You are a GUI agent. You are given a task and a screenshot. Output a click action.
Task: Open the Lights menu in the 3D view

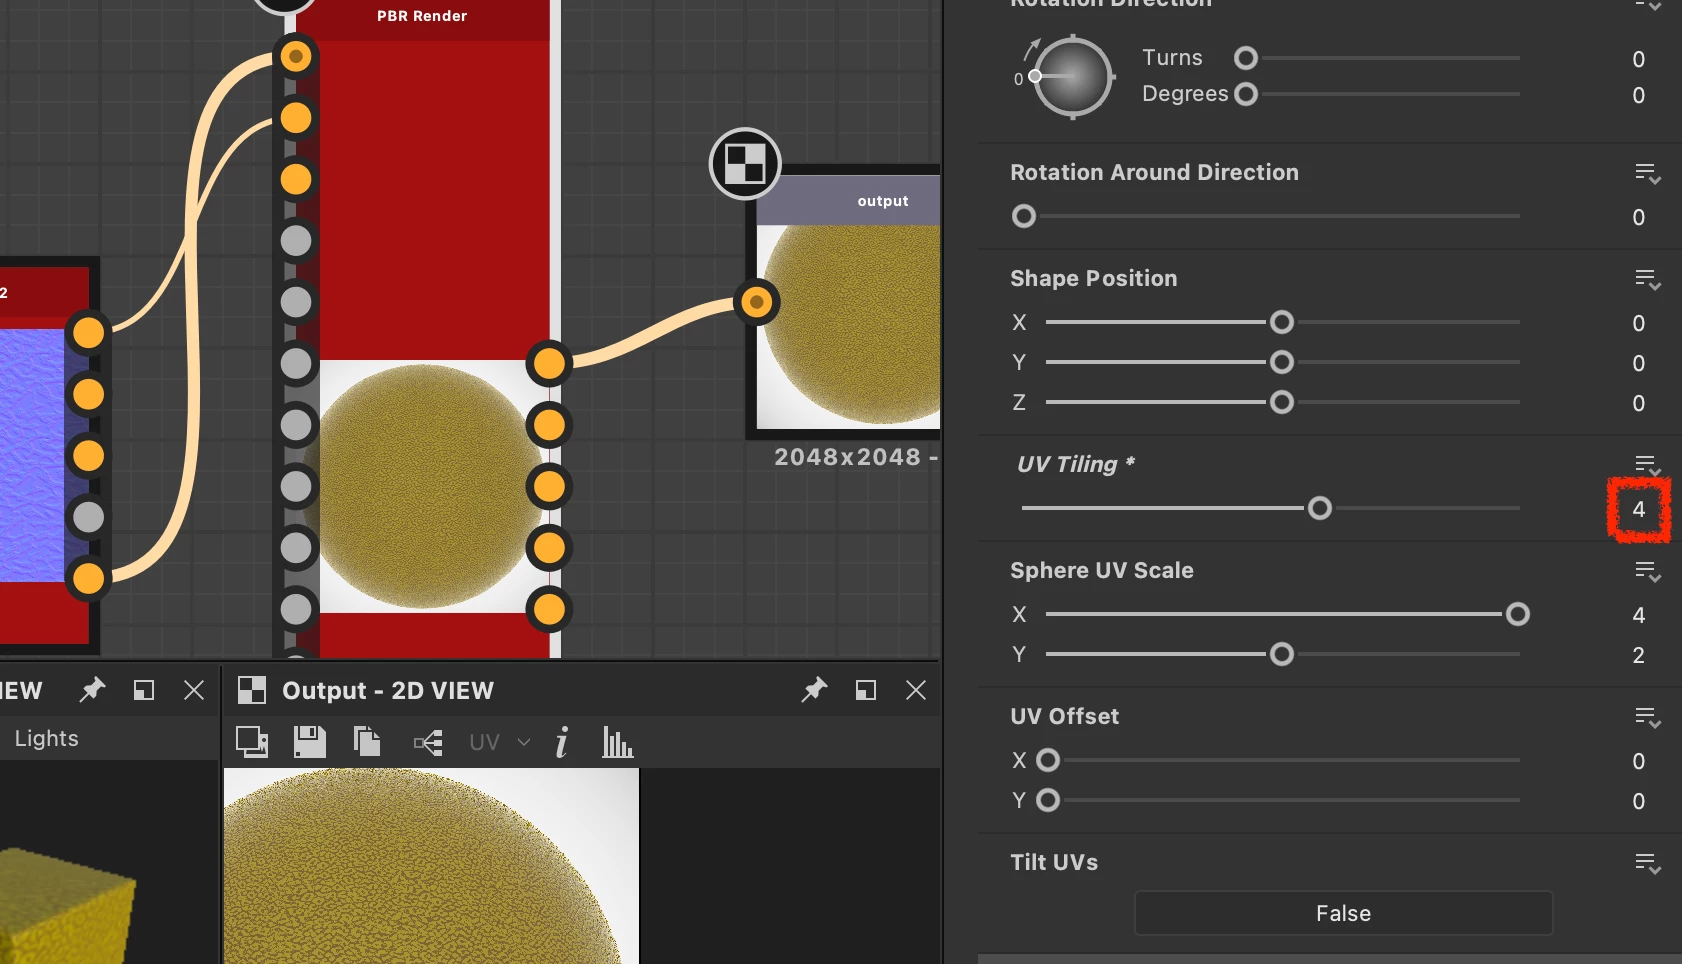point(47,738)
